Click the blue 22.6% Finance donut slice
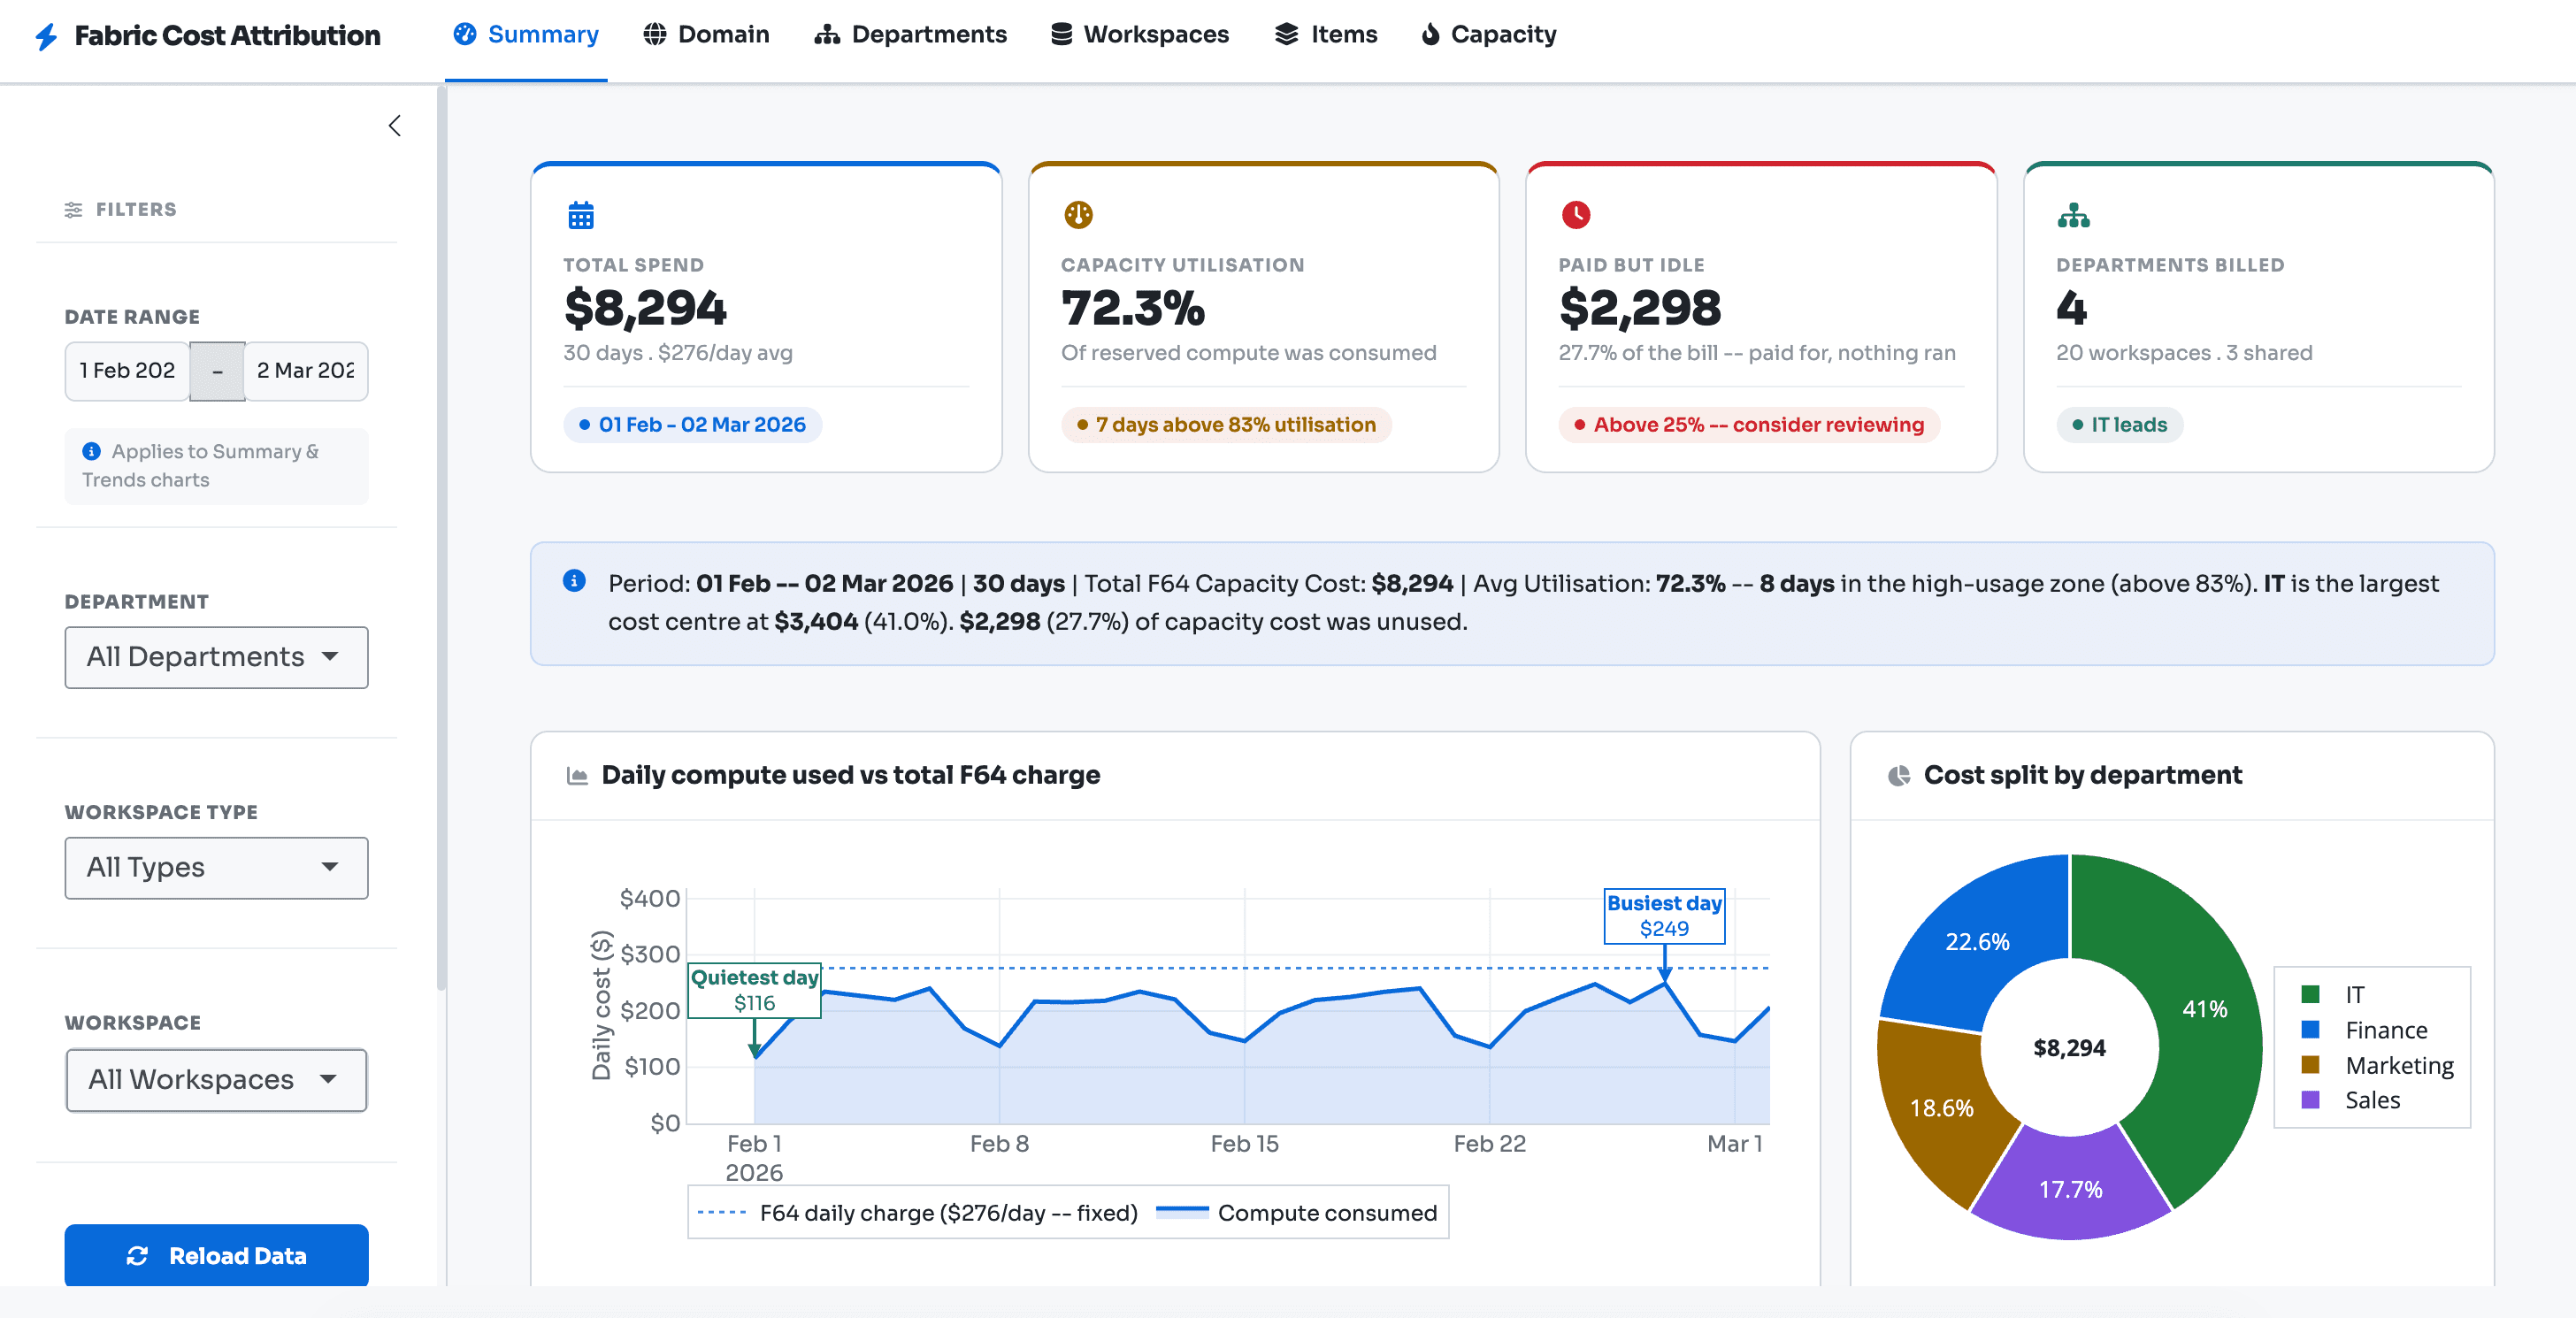Screen dimensions: 2576x1318 pos(1977,941)
